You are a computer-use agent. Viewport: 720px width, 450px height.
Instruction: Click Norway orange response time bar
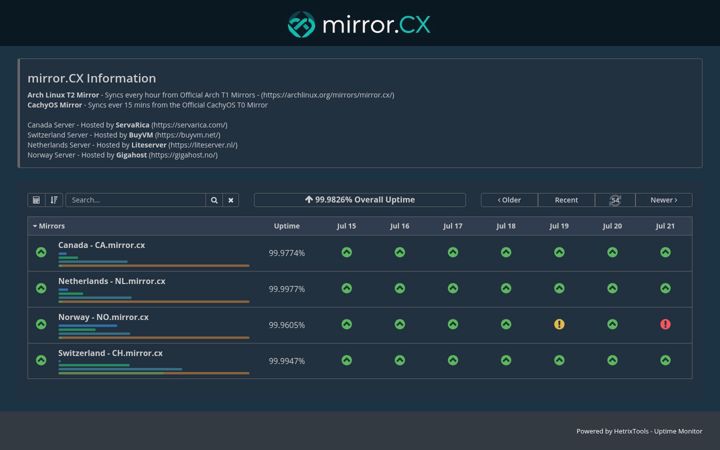154,338
